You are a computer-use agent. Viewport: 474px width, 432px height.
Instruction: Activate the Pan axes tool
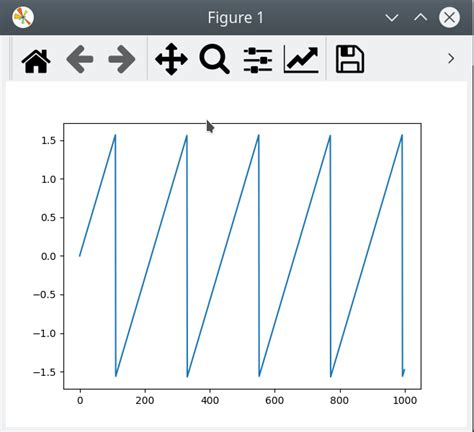click(x=171, y=59)
